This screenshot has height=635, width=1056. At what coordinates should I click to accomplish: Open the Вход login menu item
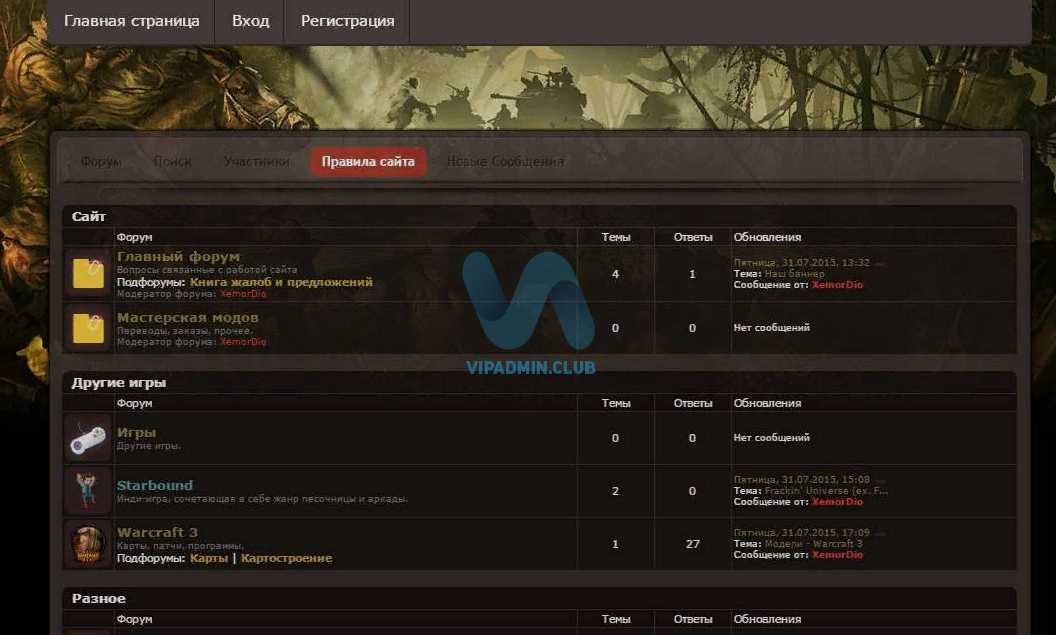pyautogui.click(x=251, y=21)
